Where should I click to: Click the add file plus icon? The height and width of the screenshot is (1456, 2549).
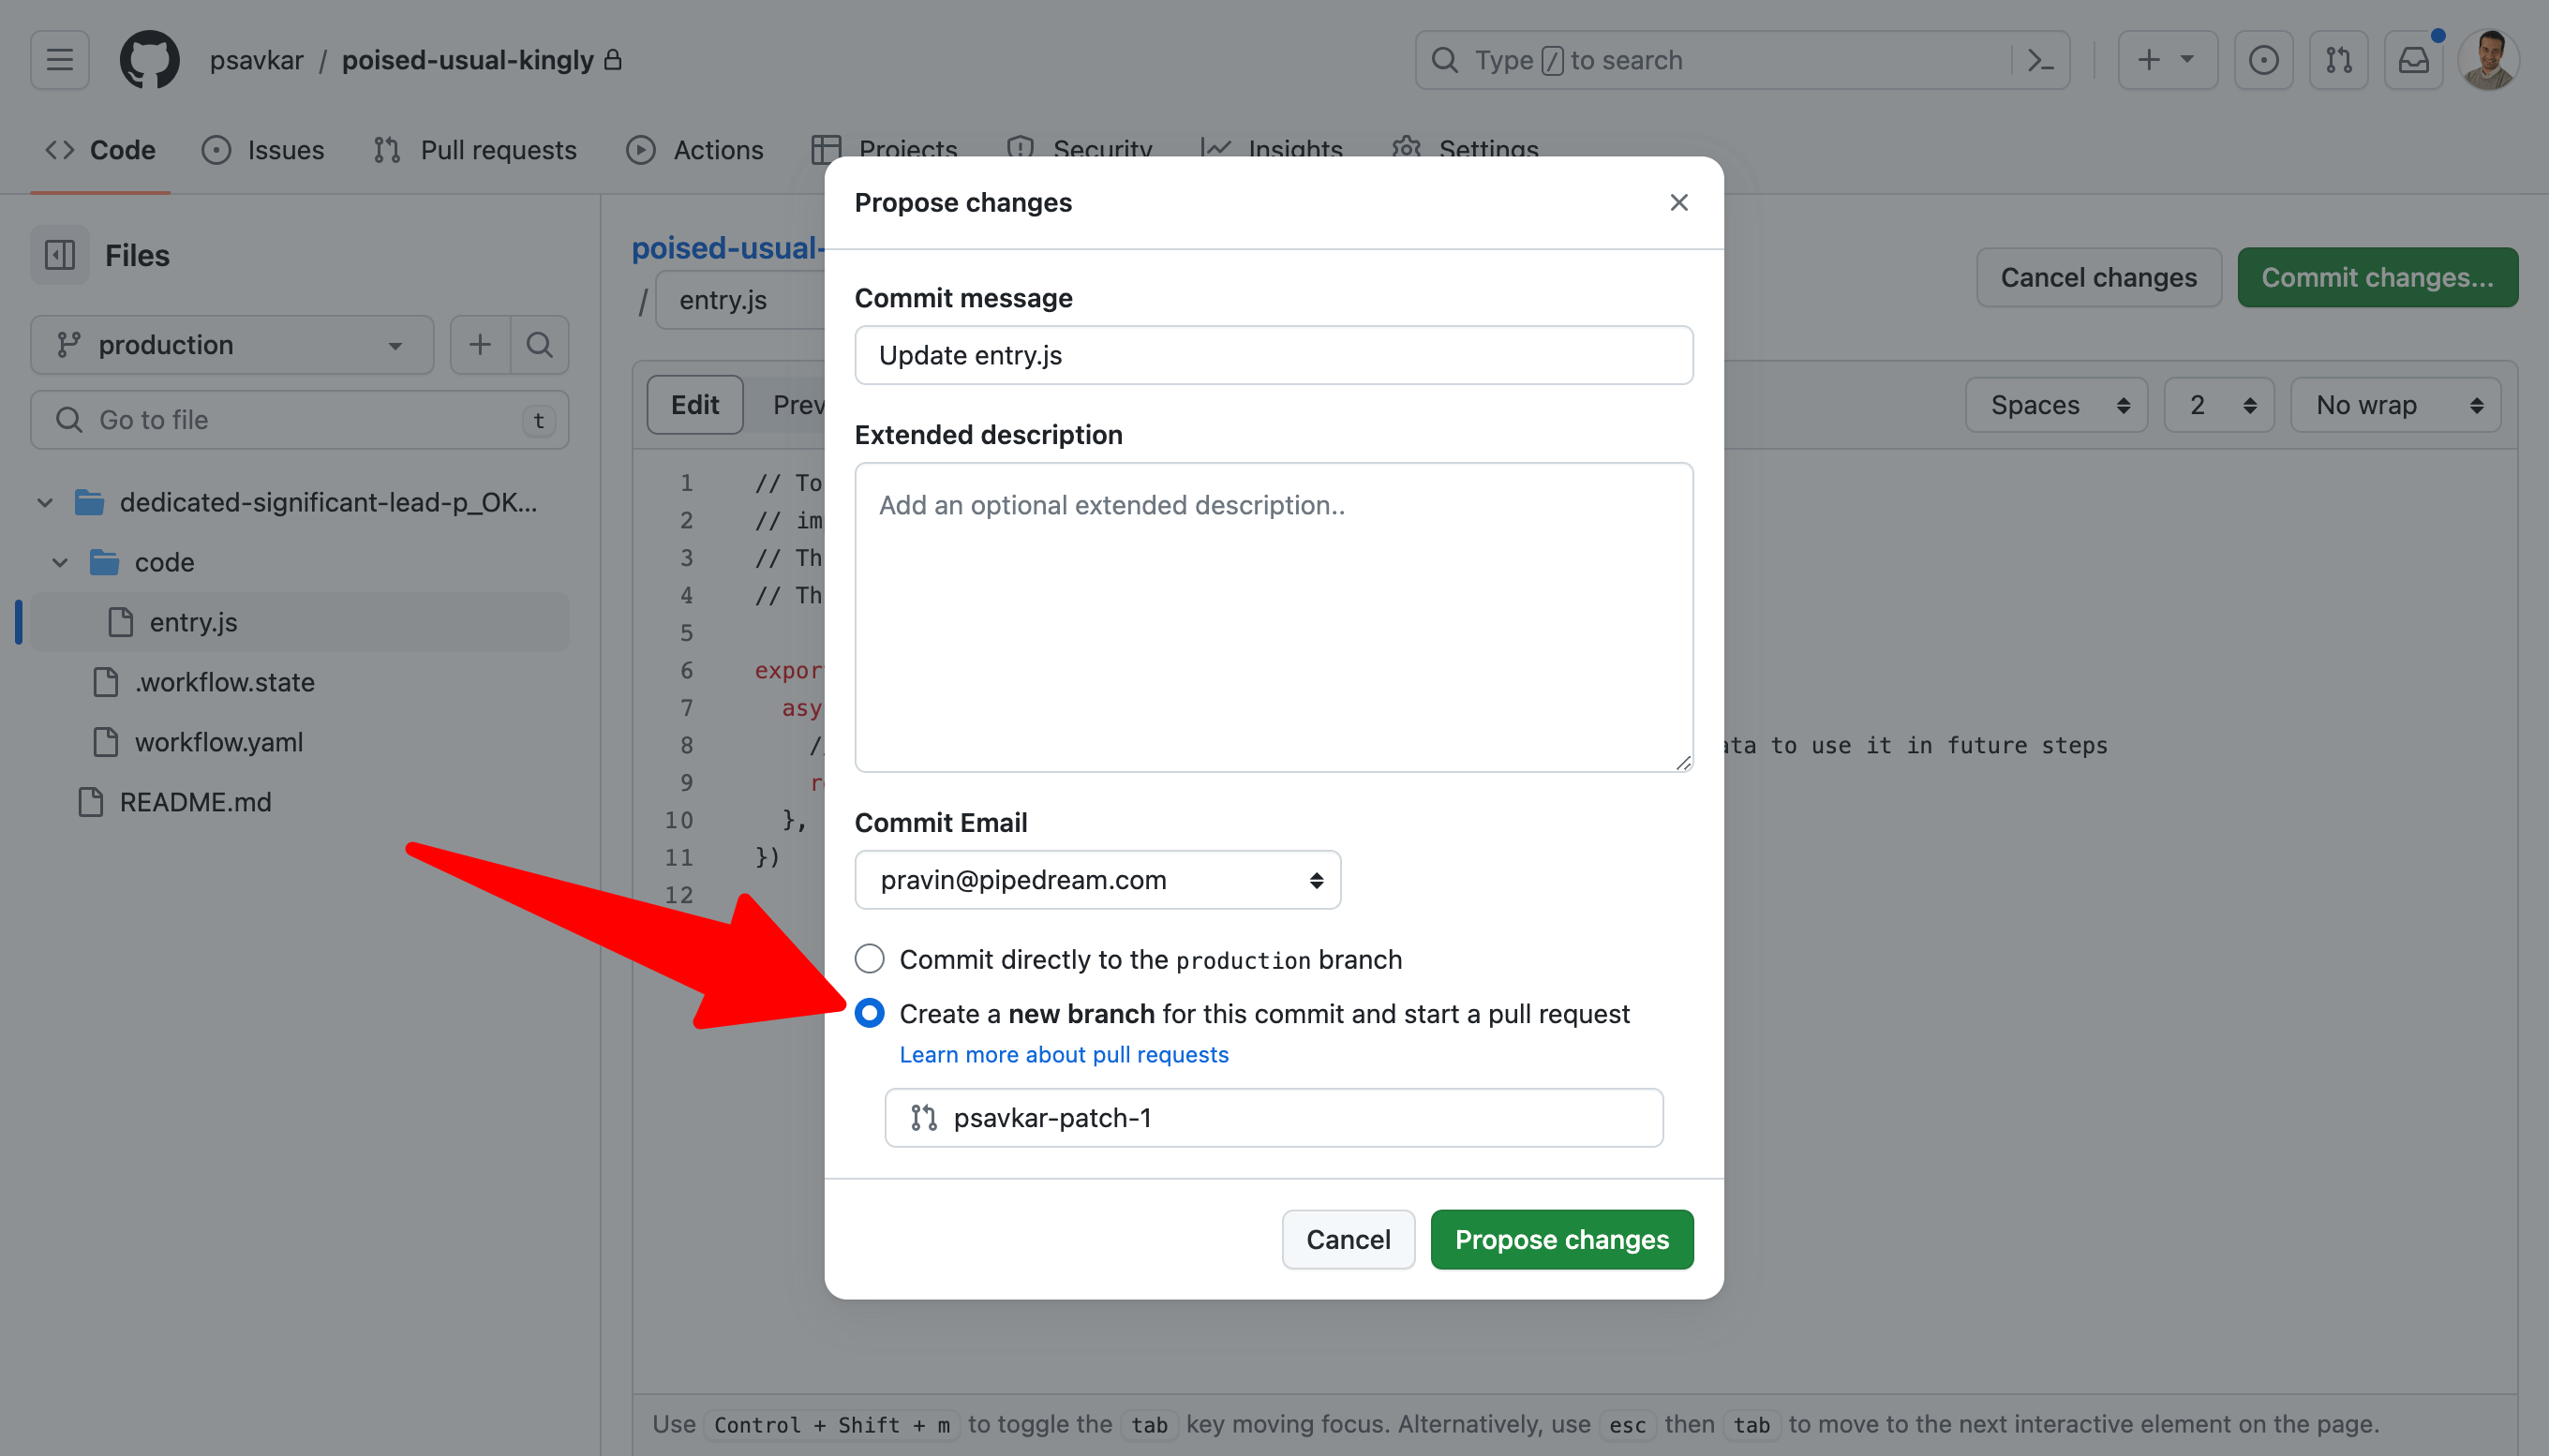click(479, 344)
